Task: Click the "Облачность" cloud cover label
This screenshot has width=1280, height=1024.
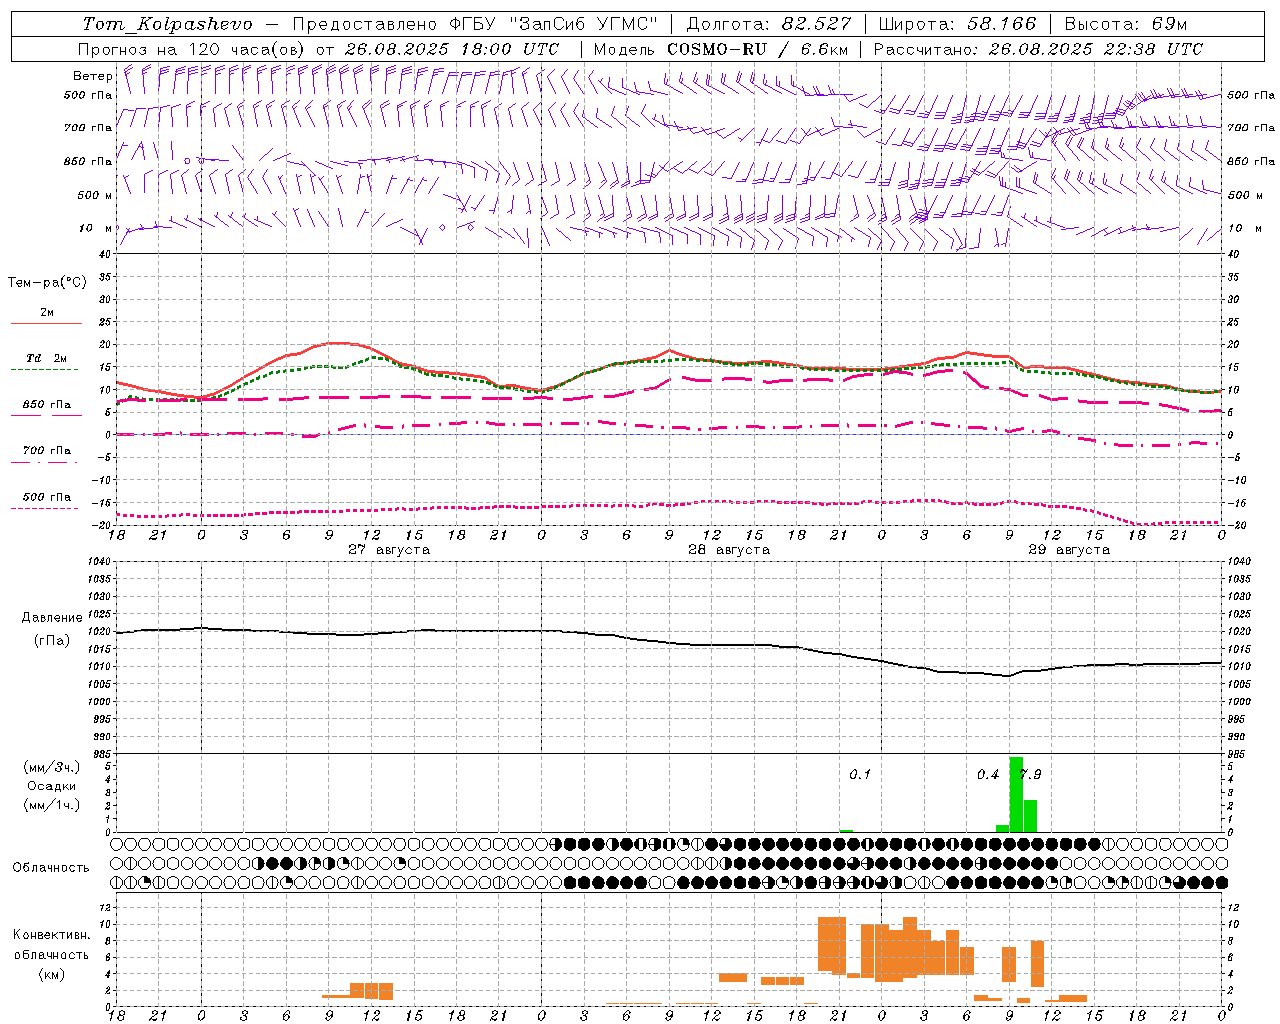Action: [51, 868]
